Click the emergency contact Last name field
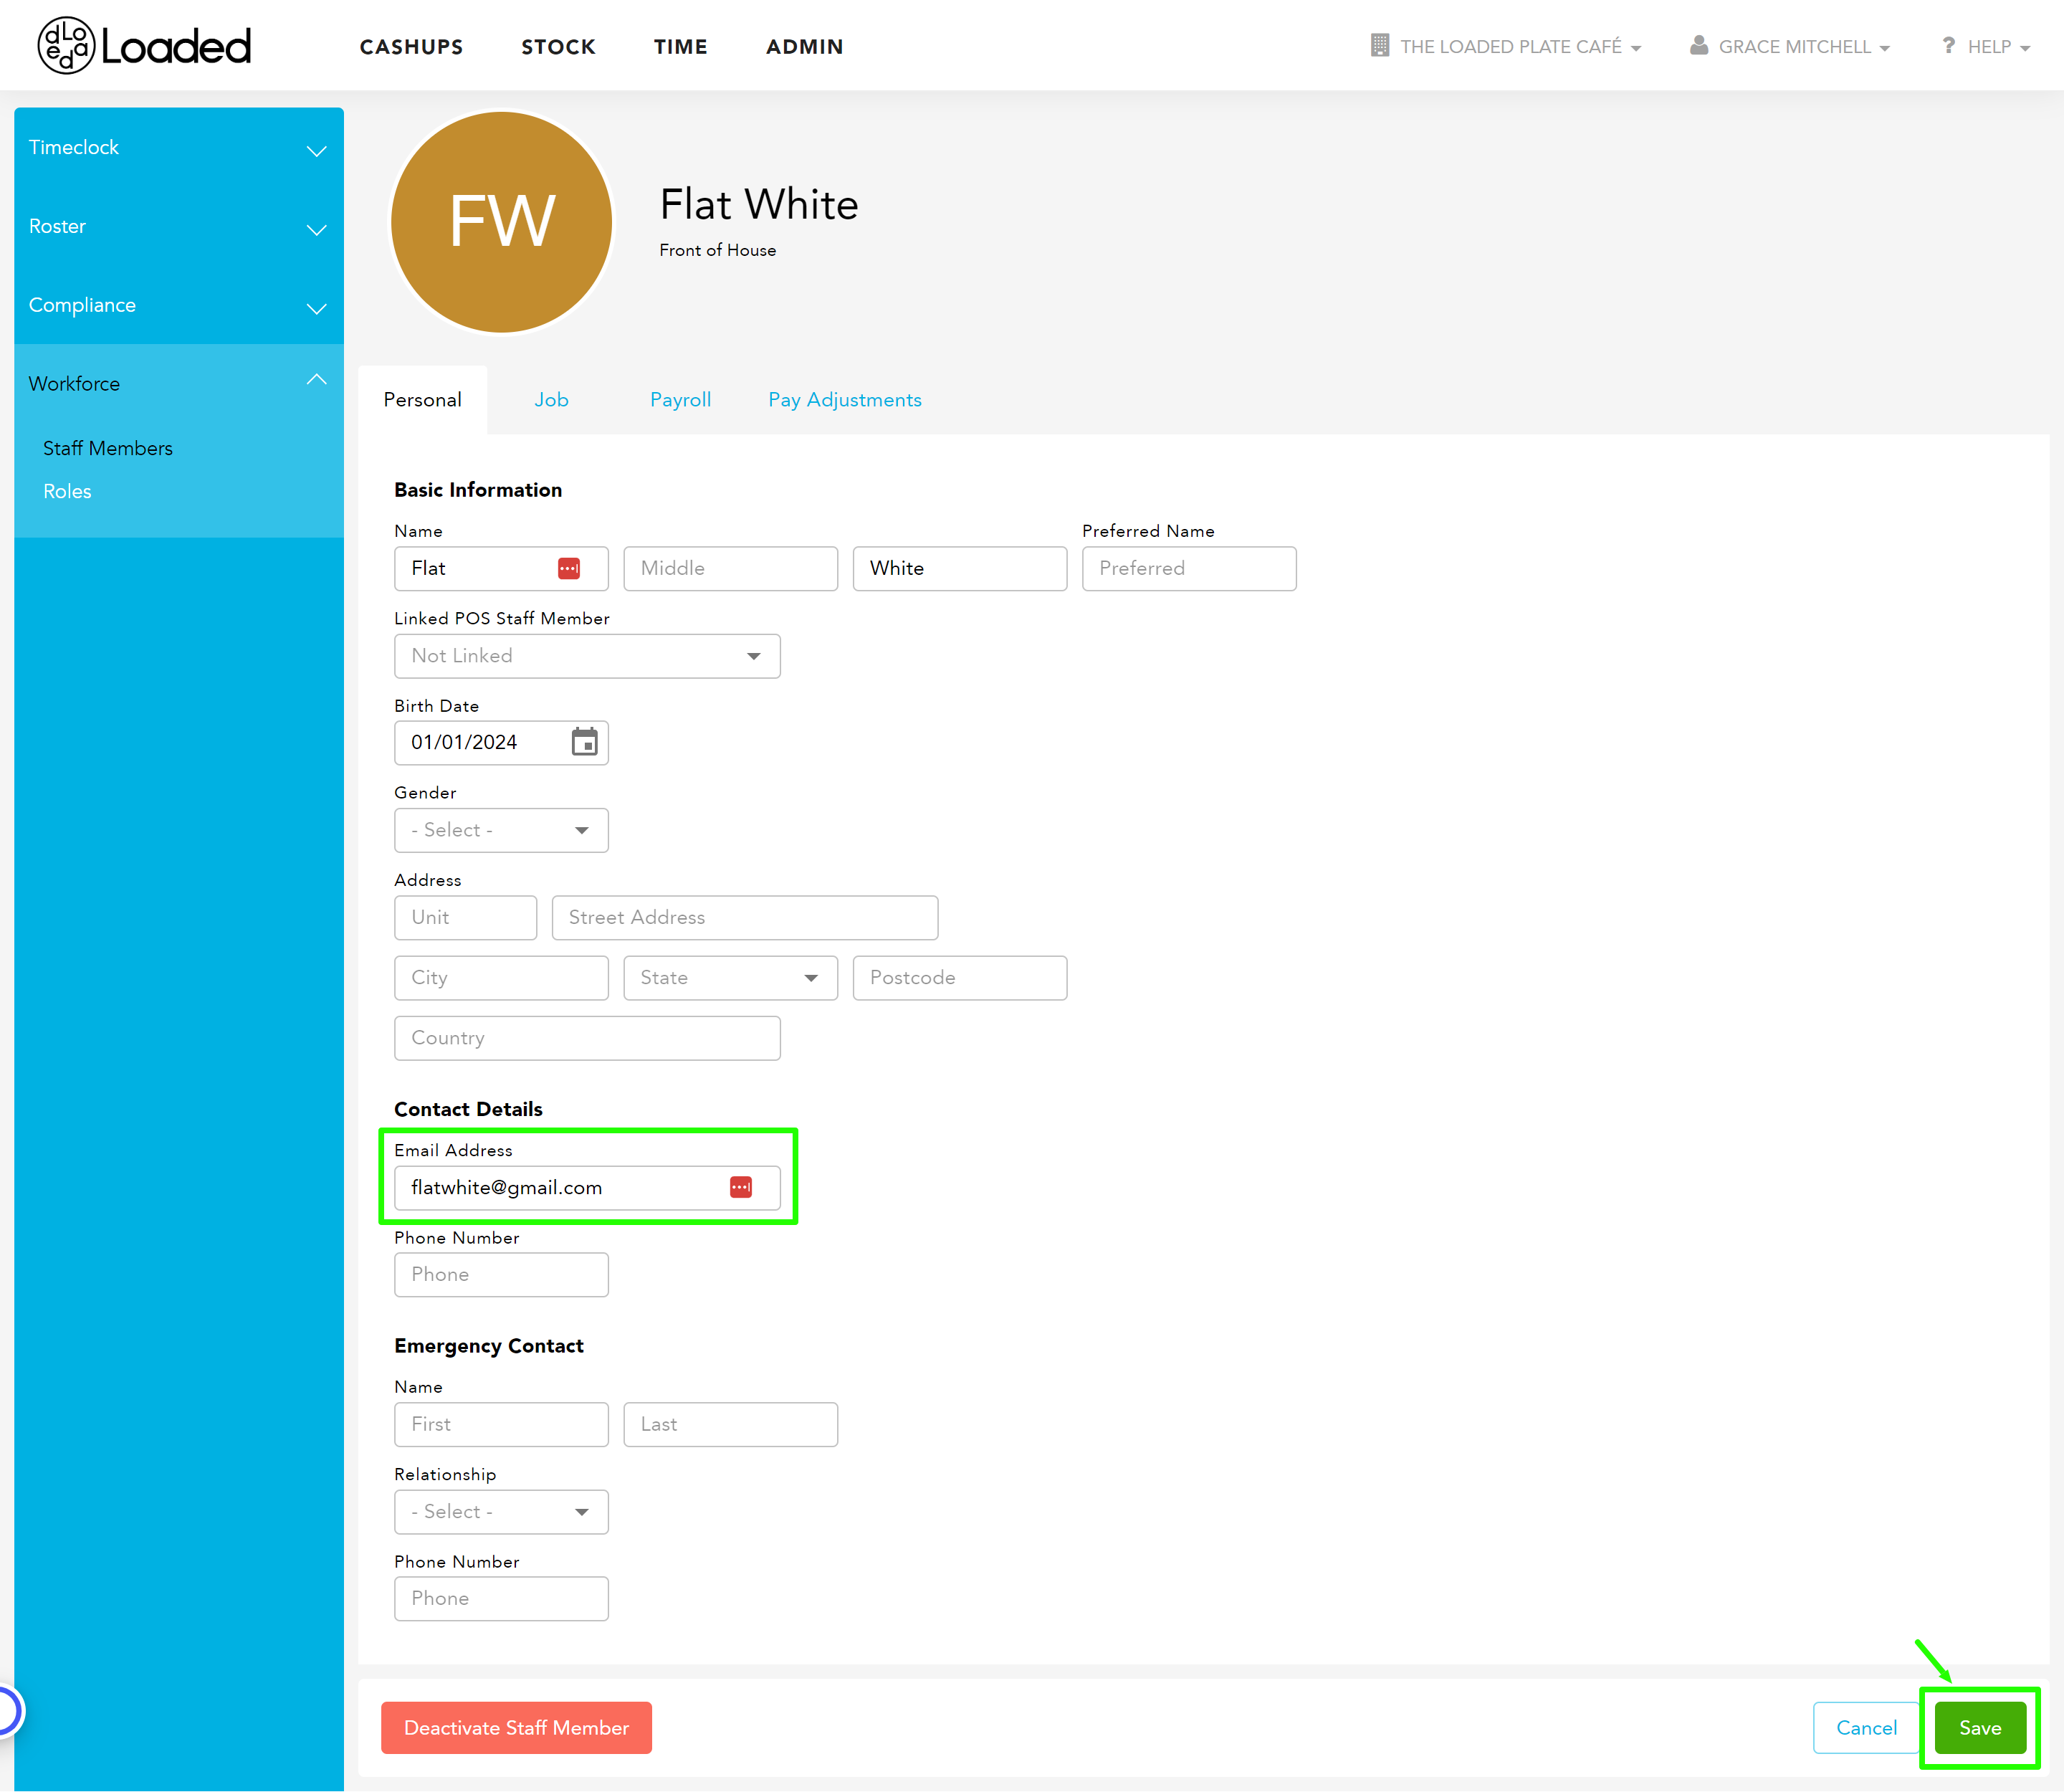 click(730, 1424)
